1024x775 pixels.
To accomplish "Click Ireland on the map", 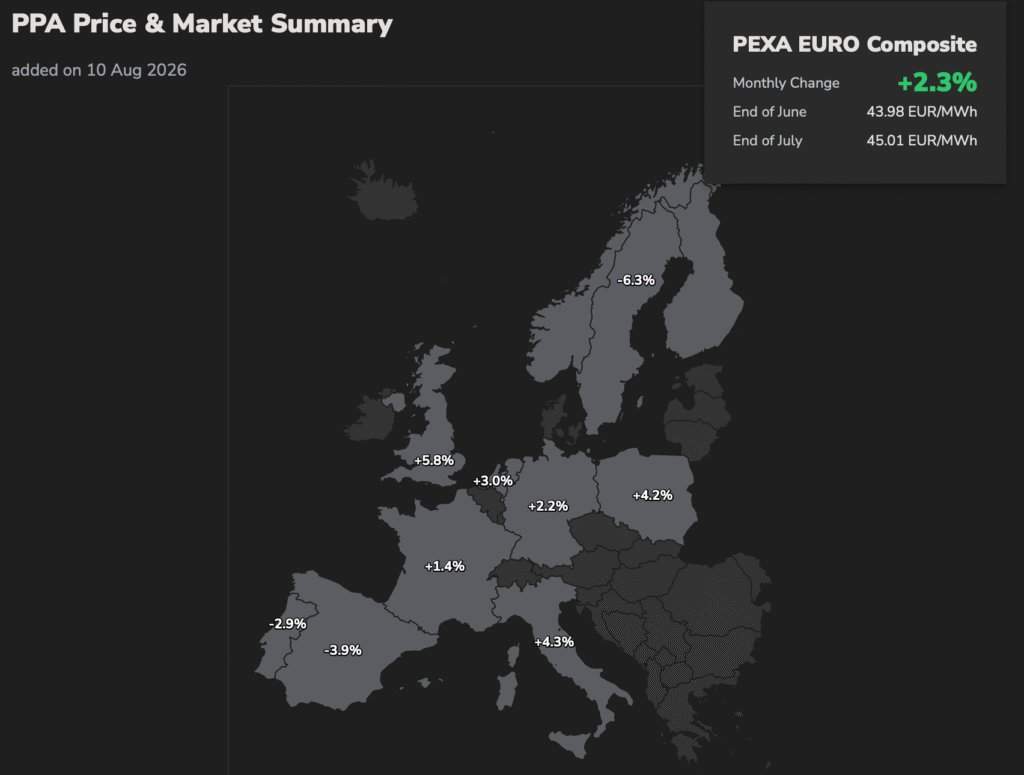I will tap(370, 419).
